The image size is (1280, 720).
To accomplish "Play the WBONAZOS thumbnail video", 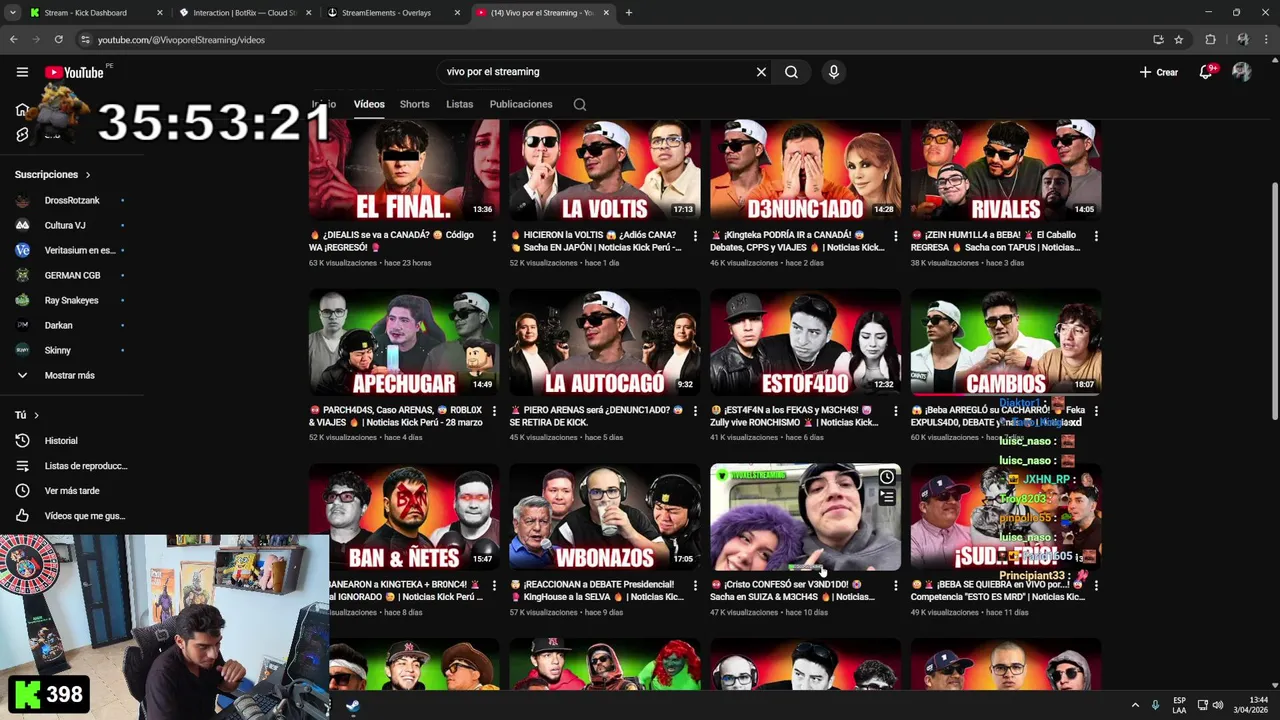I will (x=605, y=517).
